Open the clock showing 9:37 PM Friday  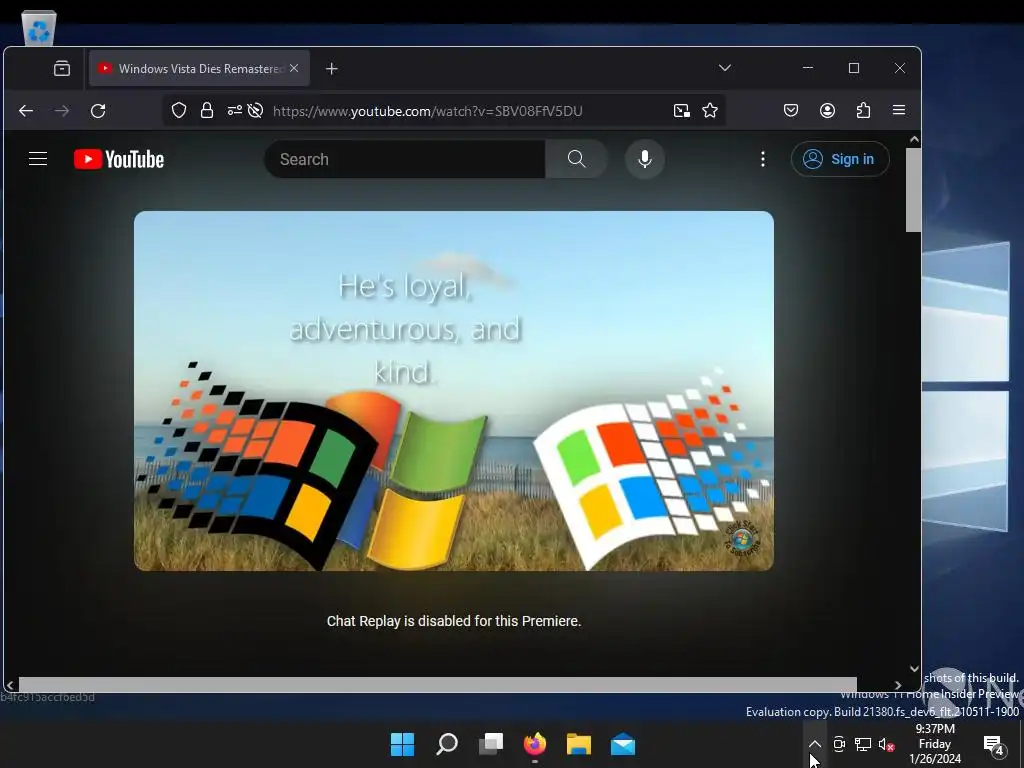tap(935, 744)
